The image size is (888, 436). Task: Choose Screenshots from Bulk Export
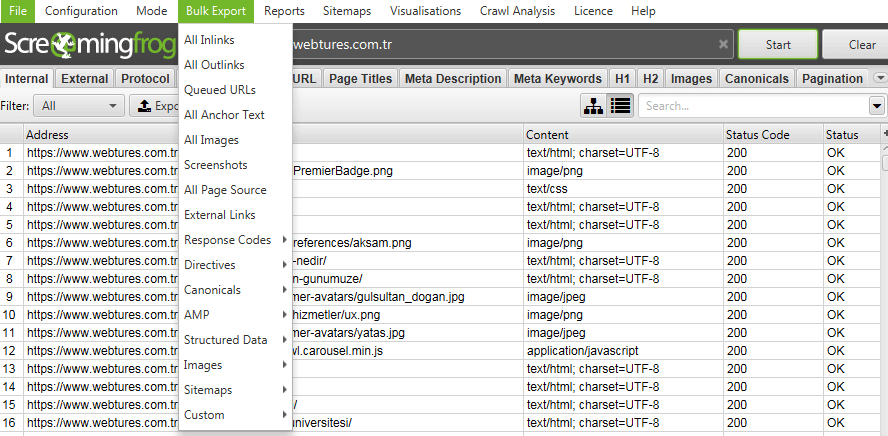pyautogui.click(x=236, y=165)
